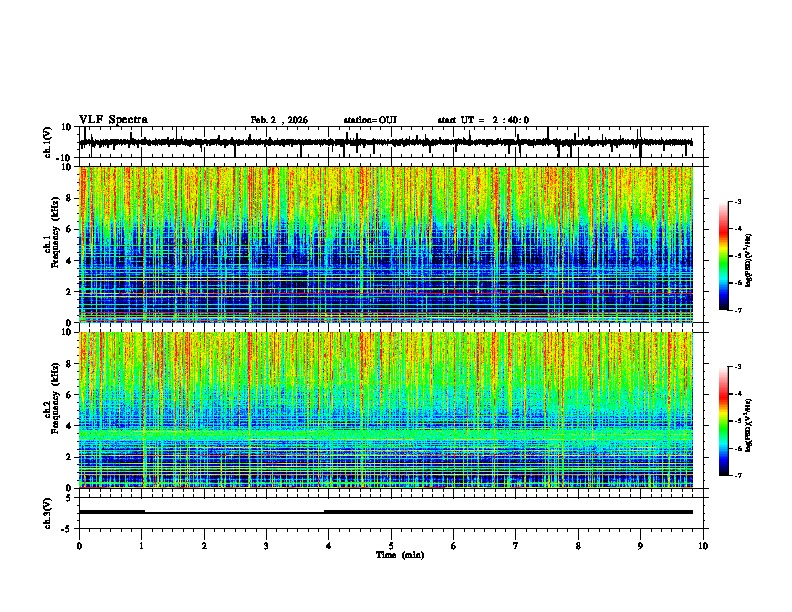The image size is (792, 612).
Task: Click the 'start UT = 2 :40: 0' text
Action: pyautogui.click(x=483, y=120)
